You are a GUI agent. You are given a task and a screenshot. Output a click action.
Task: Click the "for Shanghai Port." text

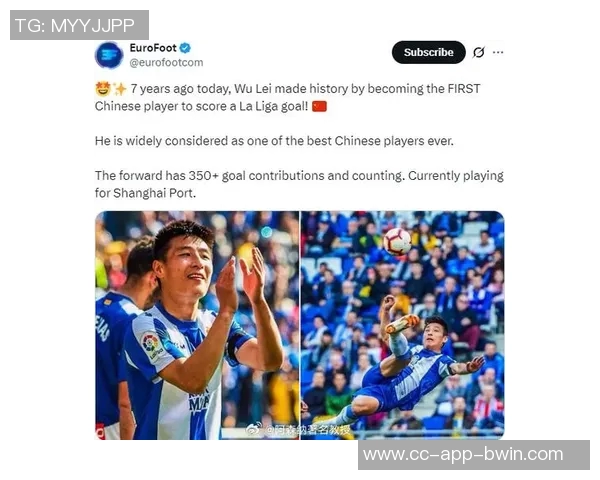click(x=144, y=193)
